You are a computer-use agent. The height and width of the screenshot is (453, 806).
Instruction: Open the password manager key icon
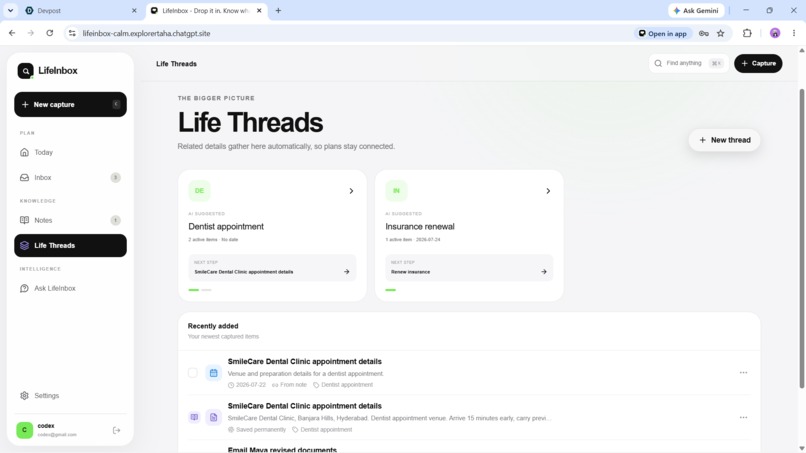pyautogui.click(x=704, y=33)
